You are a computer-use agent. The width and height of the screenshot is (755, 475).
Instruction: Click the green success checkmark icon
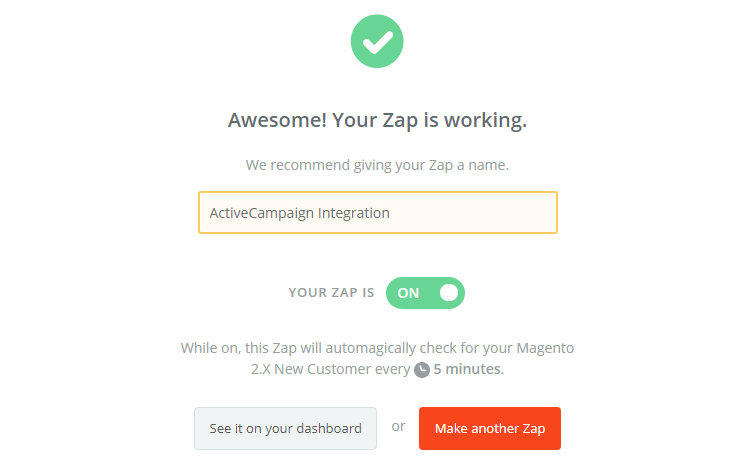[377, 41]
